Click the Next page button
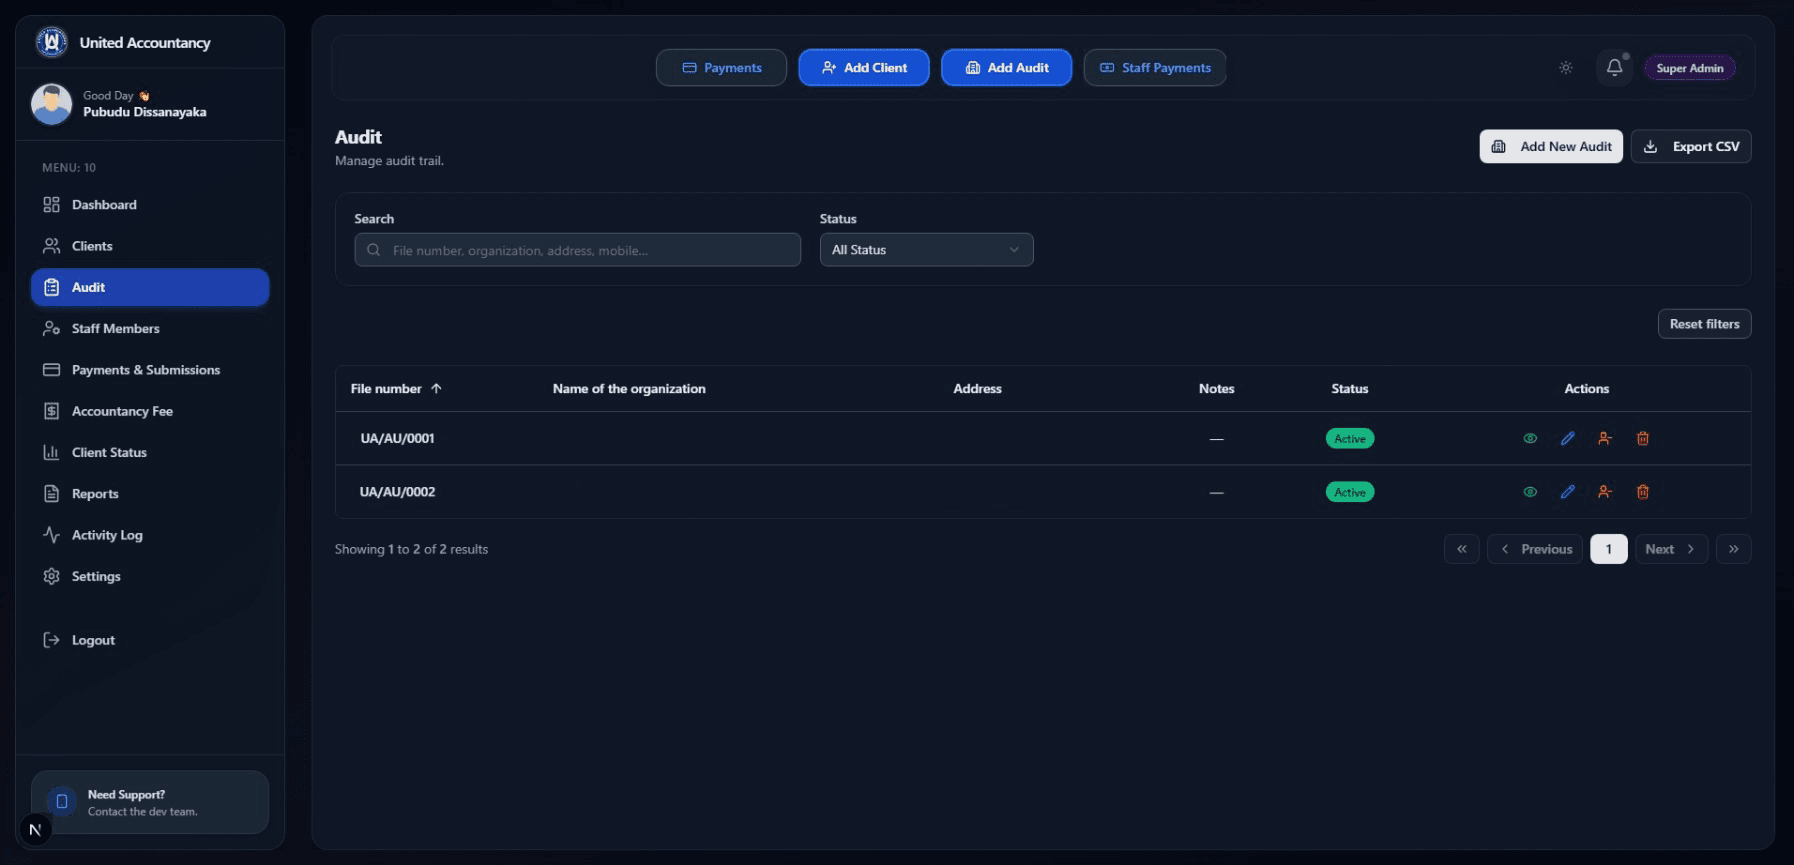1794x865 pixels. [1671, 549]
